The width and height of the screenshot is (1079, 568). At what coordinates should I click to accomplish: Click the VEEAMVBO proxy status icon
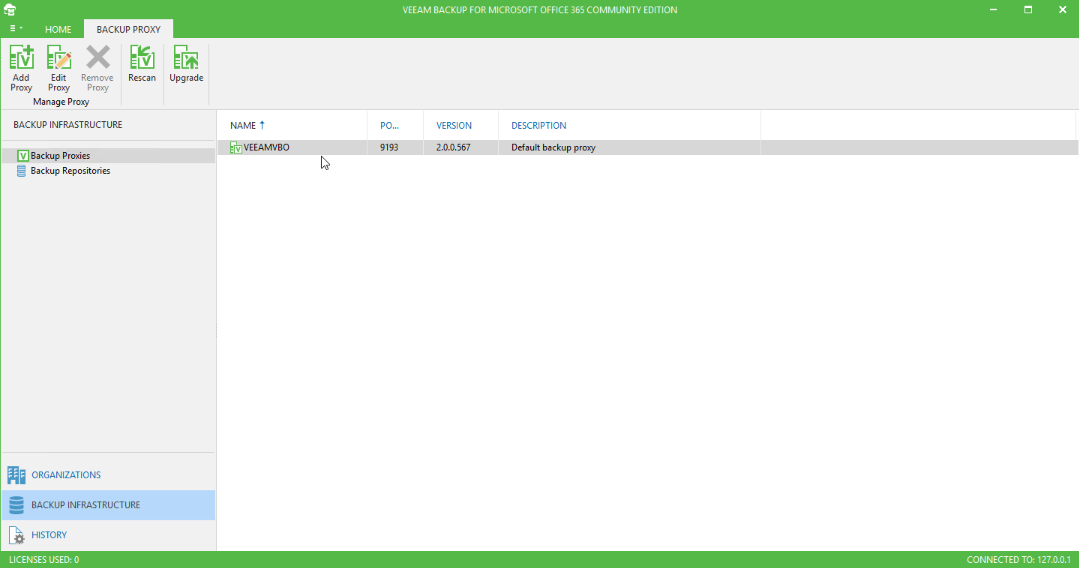tap(236, 147)
